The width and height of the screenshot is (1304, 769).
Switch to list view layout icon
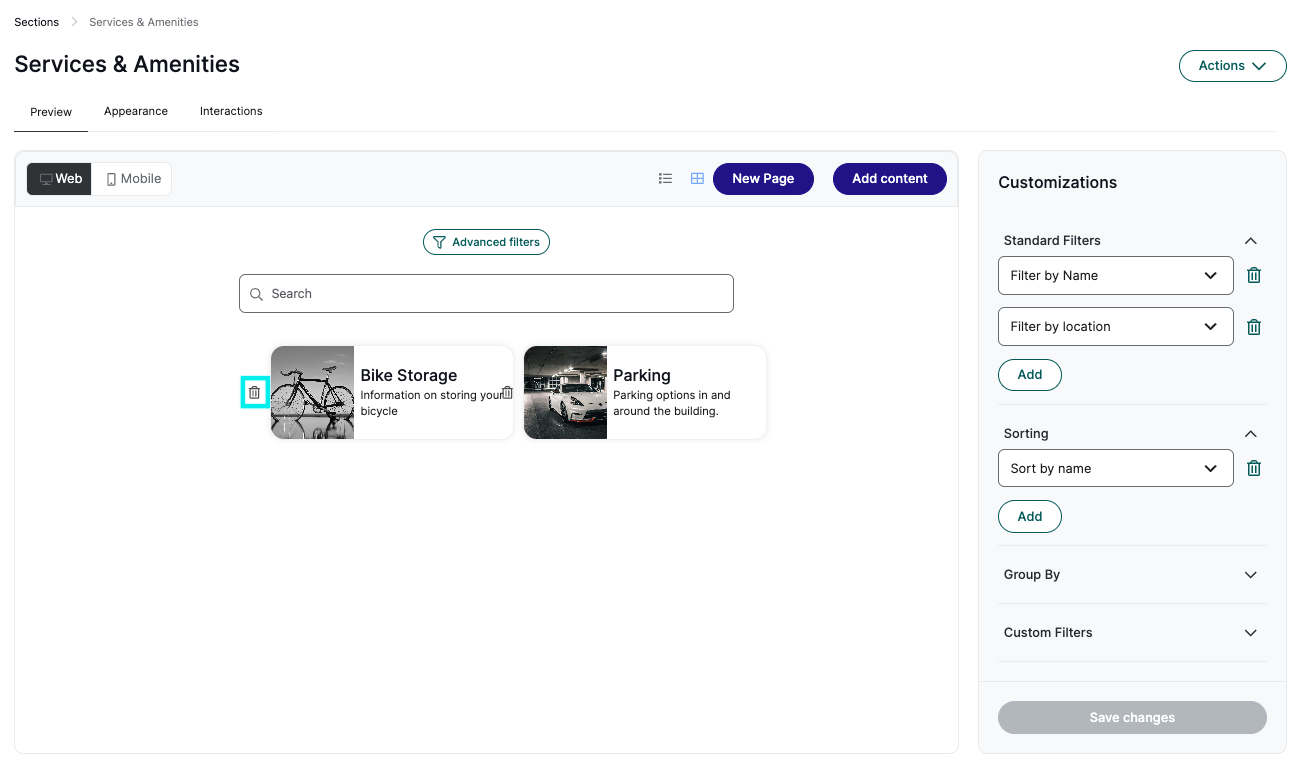coord(665,179)
